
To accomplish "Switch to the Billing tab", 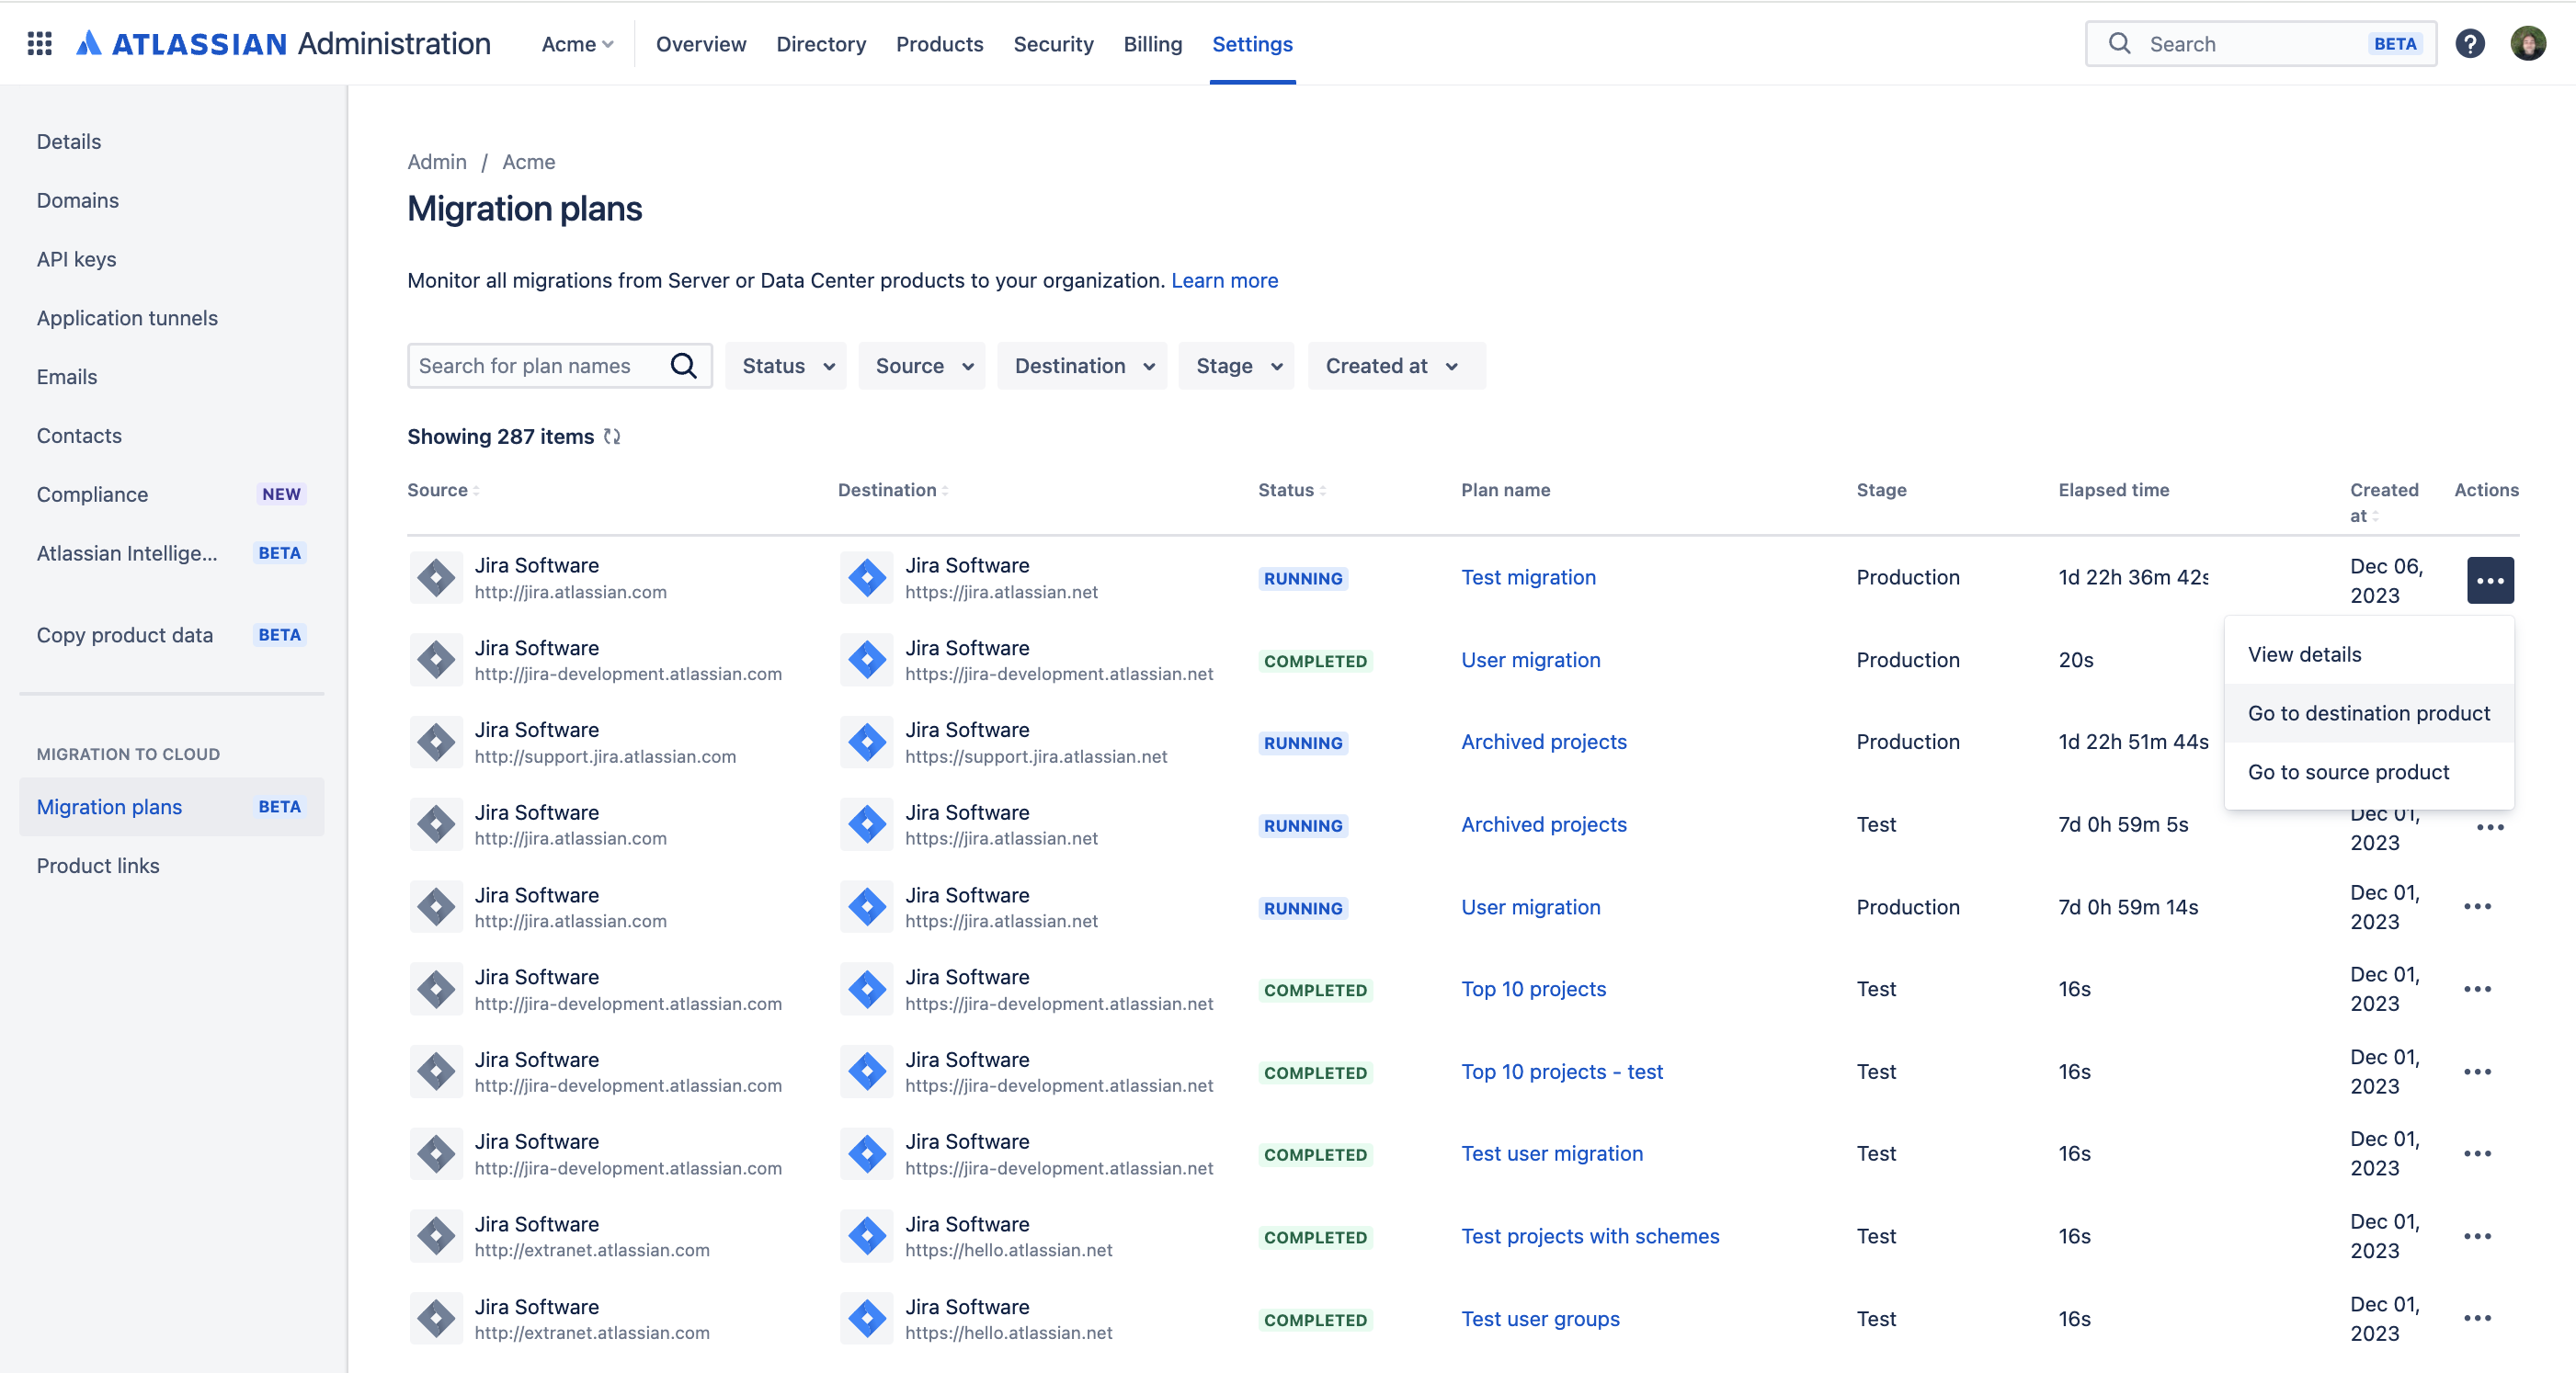I will [1152, 44].
